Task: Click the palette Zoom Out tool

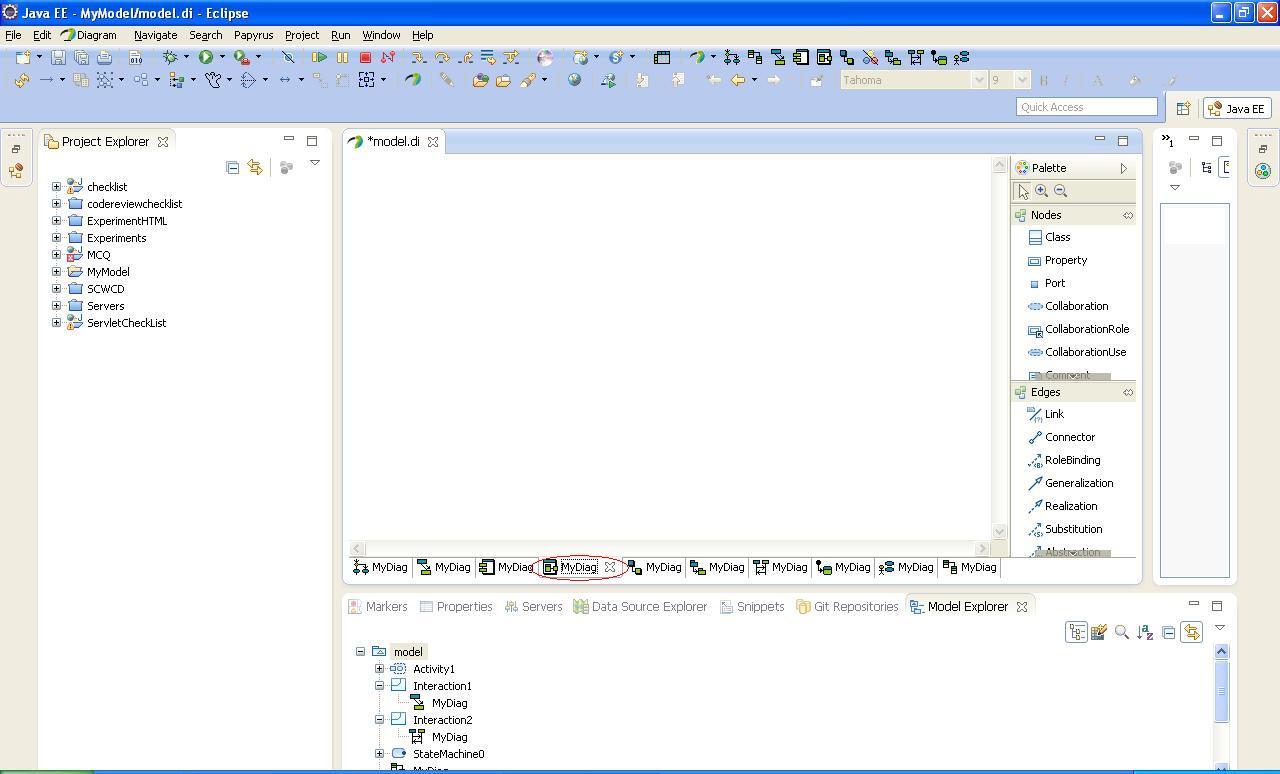Action: coord(1060,191)
